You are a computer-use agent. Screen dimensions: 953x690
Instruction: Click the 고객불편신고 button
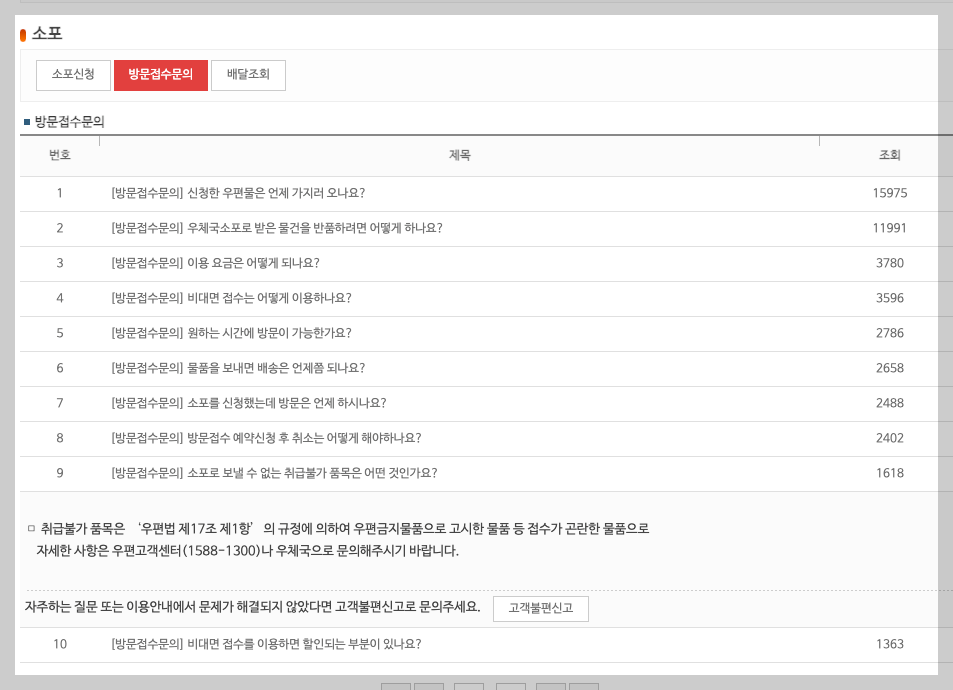click(541, 609)
